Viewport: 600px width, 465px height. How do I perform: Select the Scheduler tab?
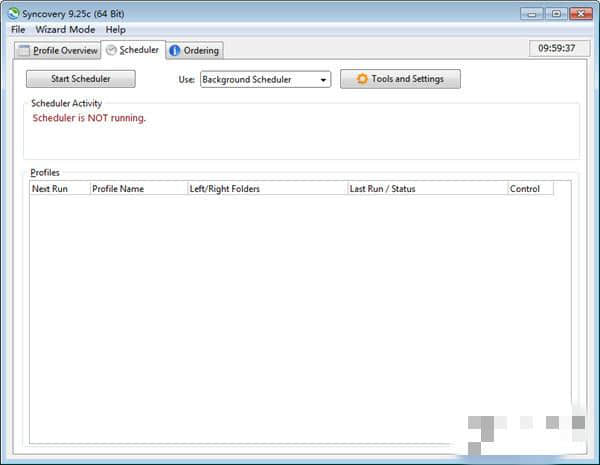click(x=133, y=50)
